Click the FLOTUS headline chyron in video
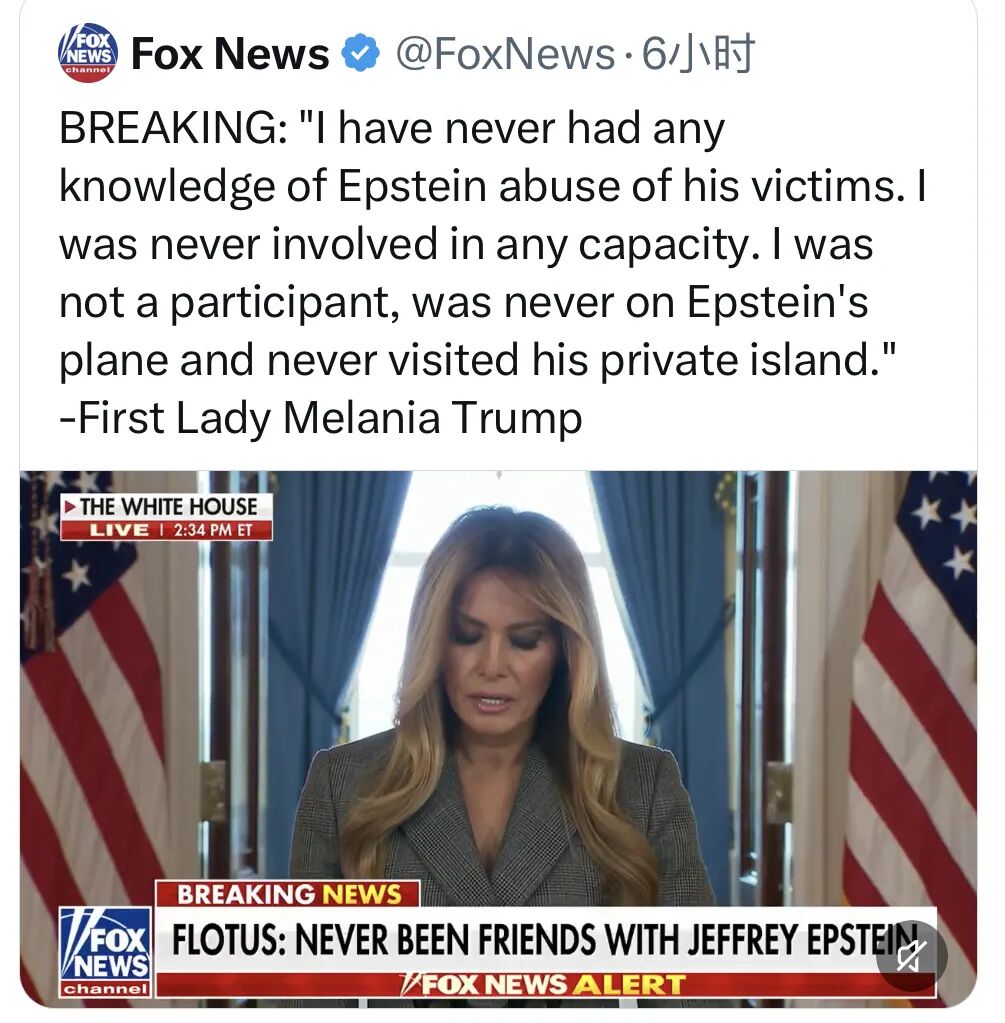This screenshot has height=1023, width=1005. click(546, 940)
